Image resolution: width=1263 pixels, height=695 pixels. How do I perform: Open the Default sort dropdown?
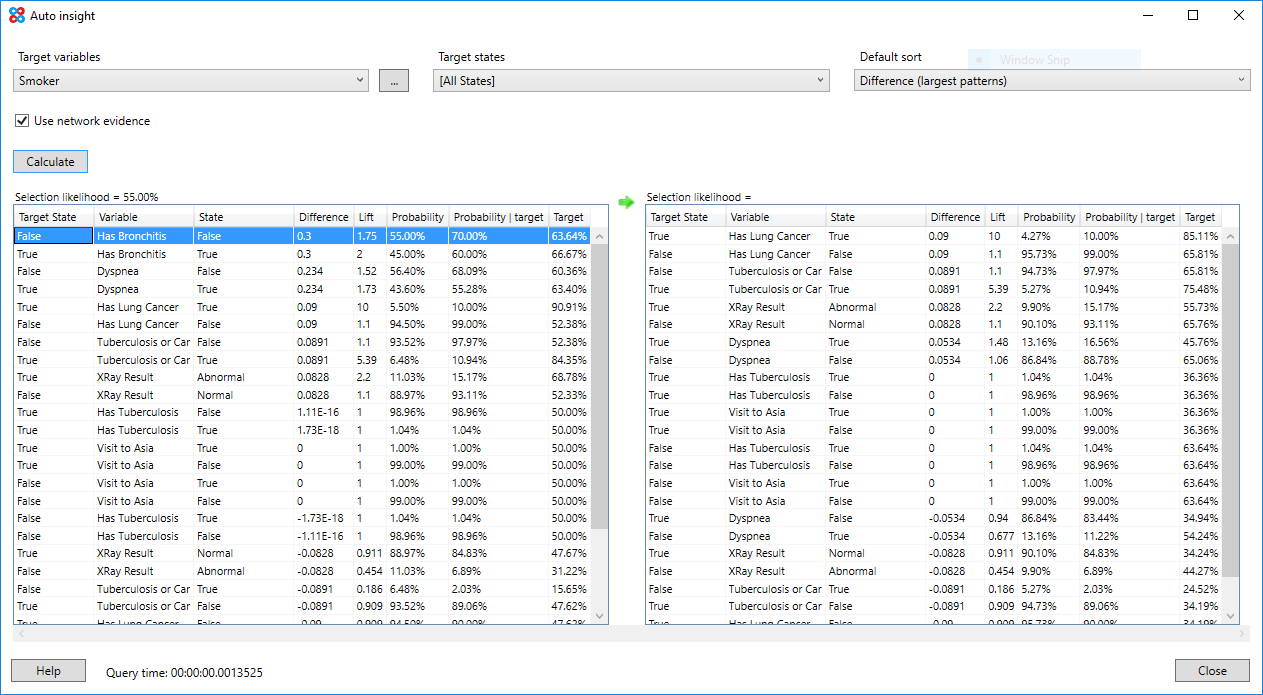[1052, 81]
